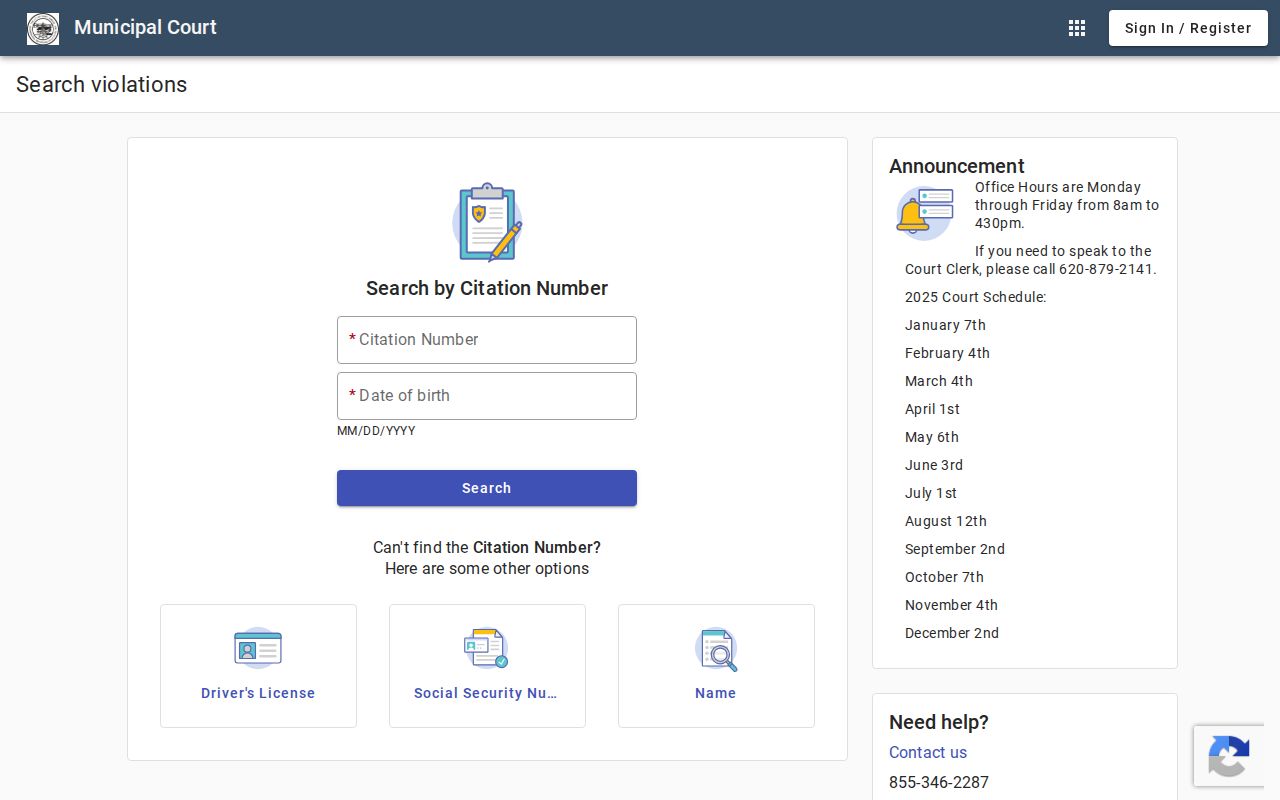Click the Municipal Court seal logo
This screenshot has height=800, width=1280.
(x=43, y=28)
